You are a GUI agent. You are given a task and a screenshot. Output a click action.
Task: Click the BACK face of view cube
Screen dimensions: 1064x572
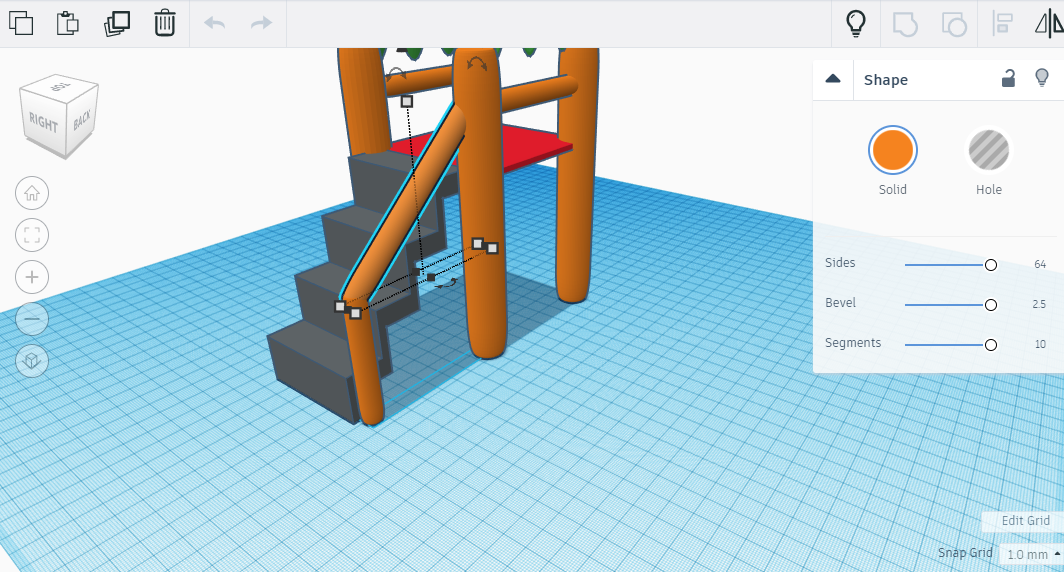coord(82,120)
